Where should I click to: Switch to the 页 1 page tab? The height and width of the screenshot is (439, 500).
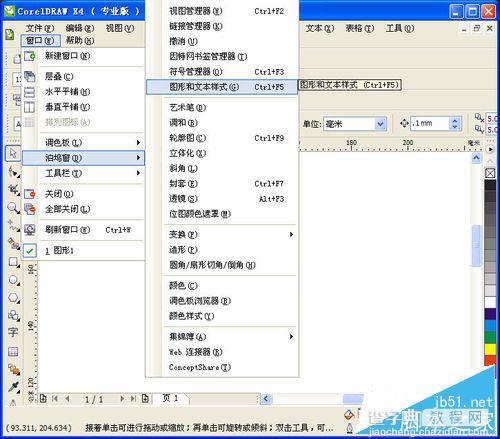coord(171,398)
